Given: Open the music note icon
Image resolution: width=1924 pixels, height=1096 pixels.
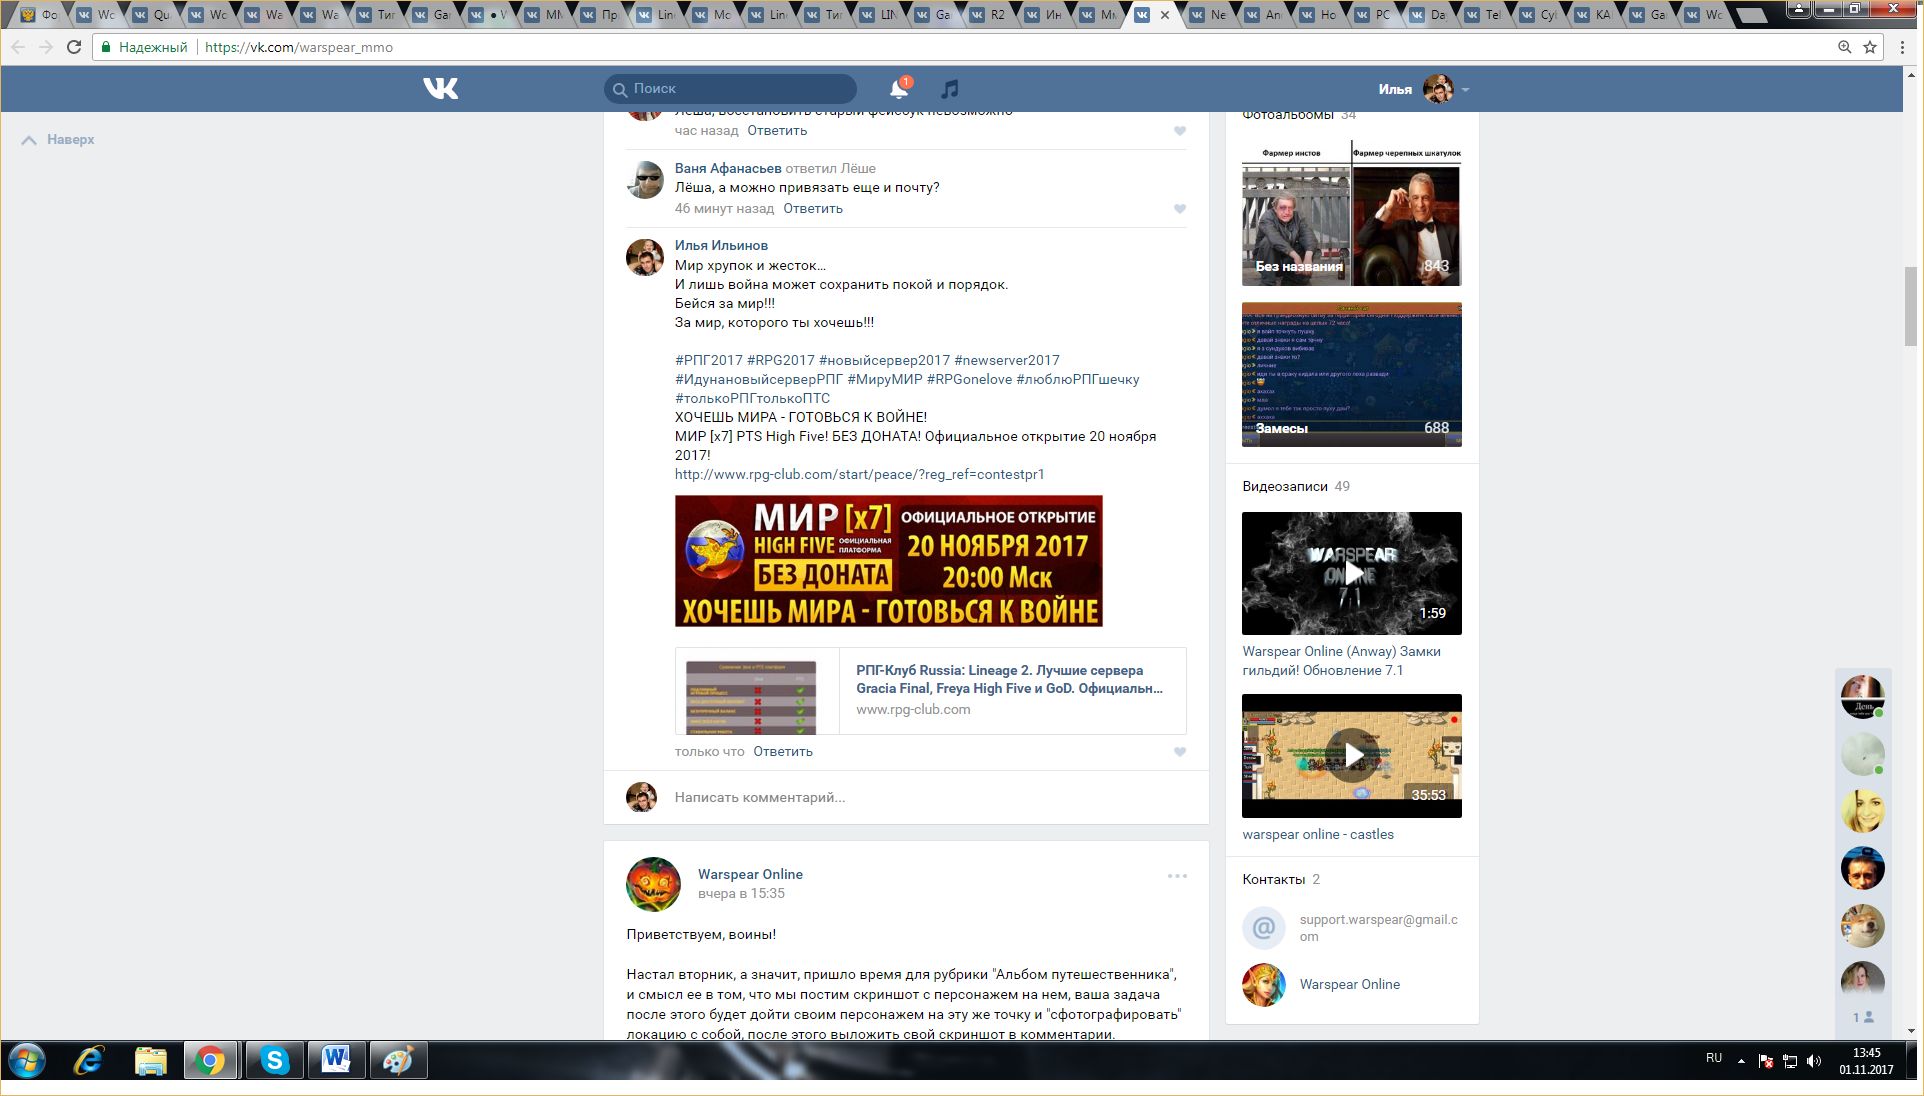Looking at the screenshot, I should click(x=949, y=89).
